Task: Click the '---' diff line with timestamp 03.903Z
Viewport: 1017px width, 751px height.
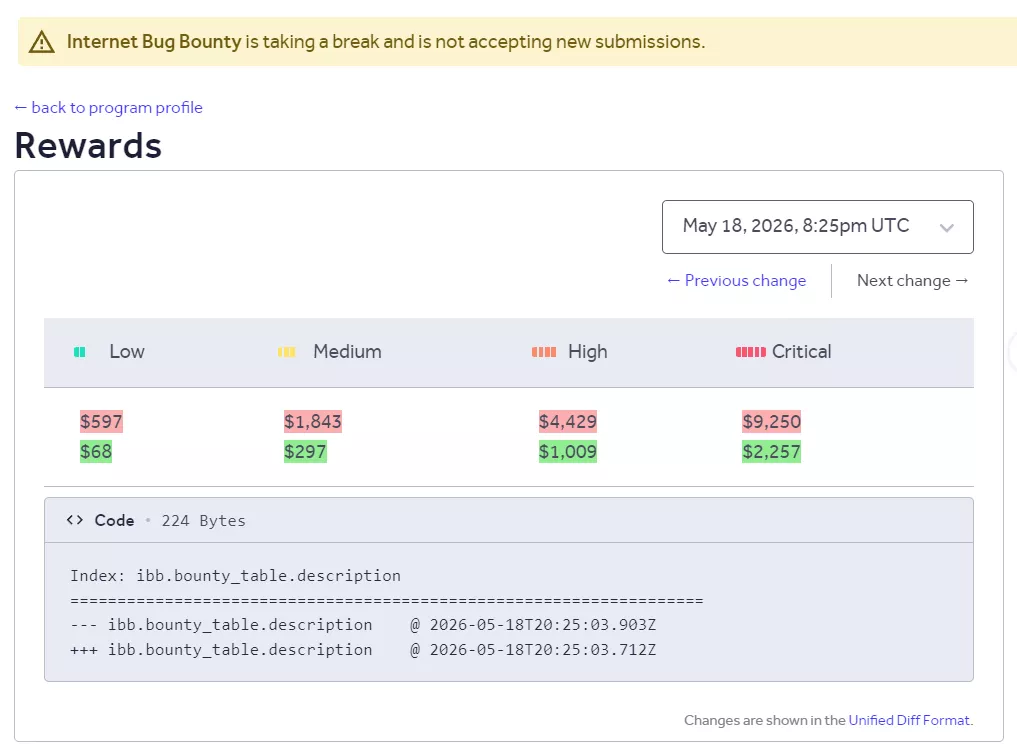Action: coord(363,625)
